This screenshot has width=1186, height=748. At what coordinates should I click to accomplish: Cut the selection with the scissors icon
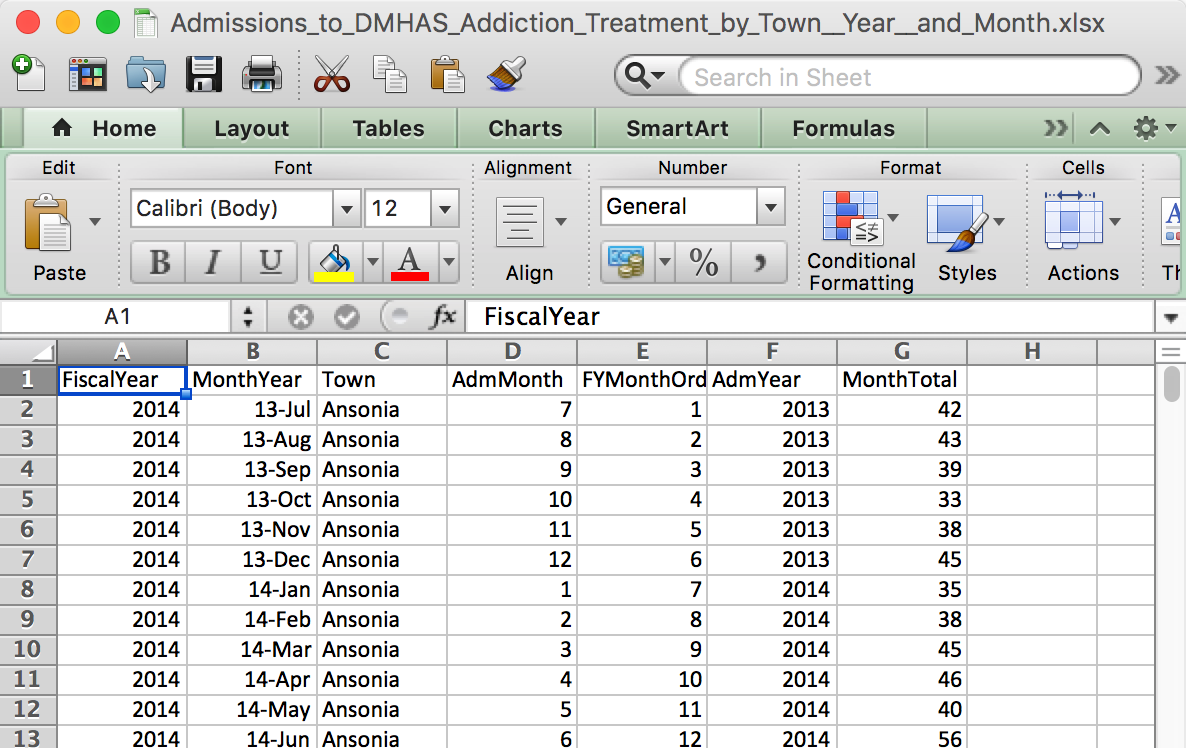pyautogui.click(x=331, y=75)
